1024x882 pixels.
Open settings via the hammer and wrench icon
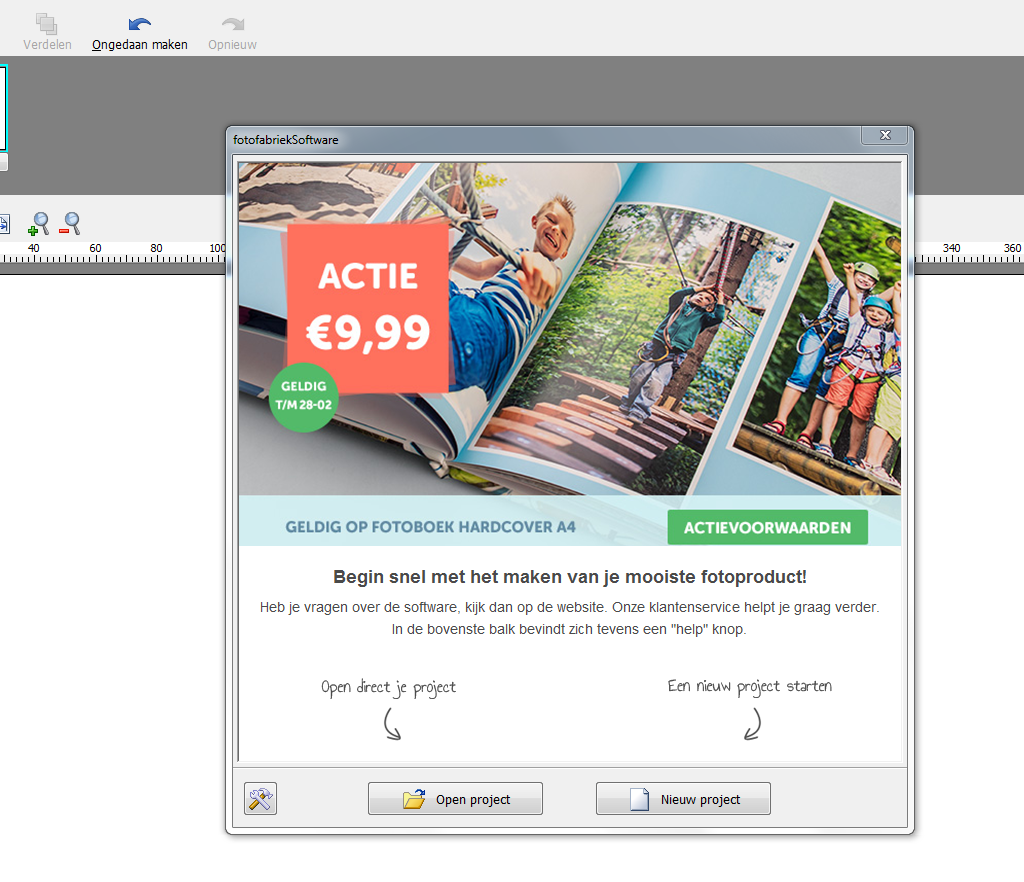[261, 798]
